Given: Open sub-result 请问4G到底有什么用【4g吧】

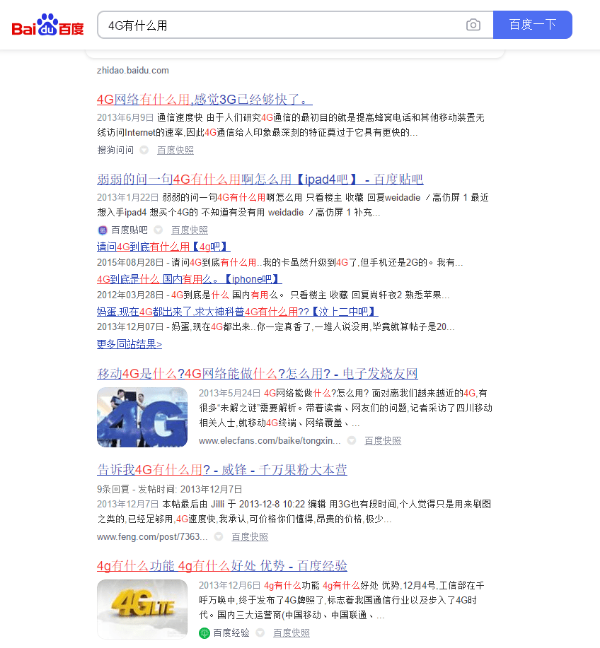Looking at the screenshot, I should [x=163, y=247].
